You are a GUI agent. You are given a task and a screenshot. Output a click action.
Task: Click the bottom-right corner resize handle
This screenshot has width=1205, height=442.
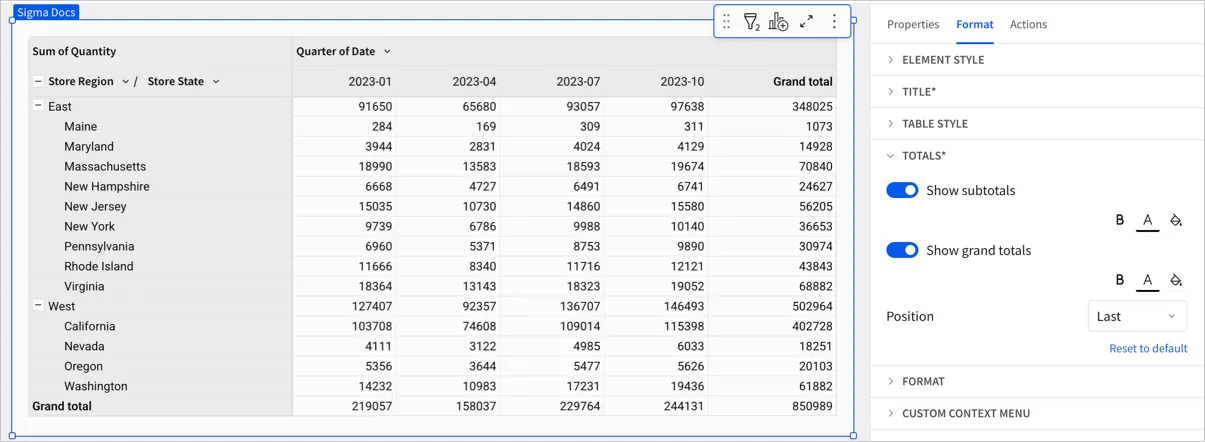(x=853, y=435)
